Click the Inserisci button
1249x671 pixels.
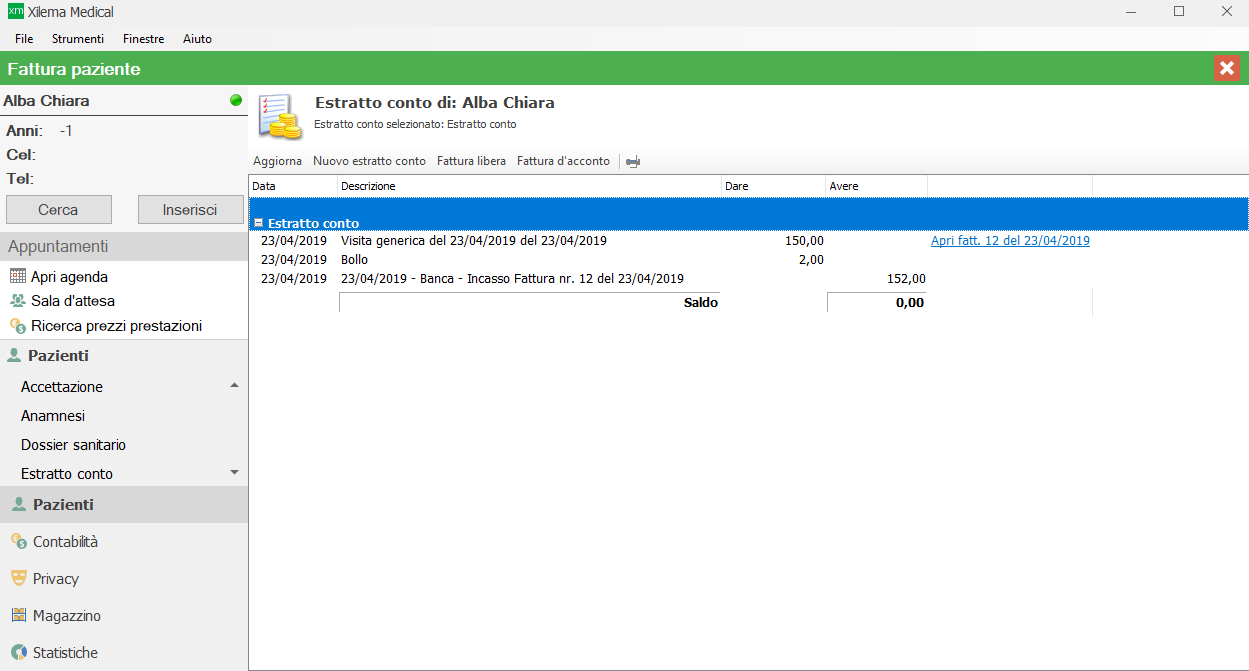click(x=191, y=210)
